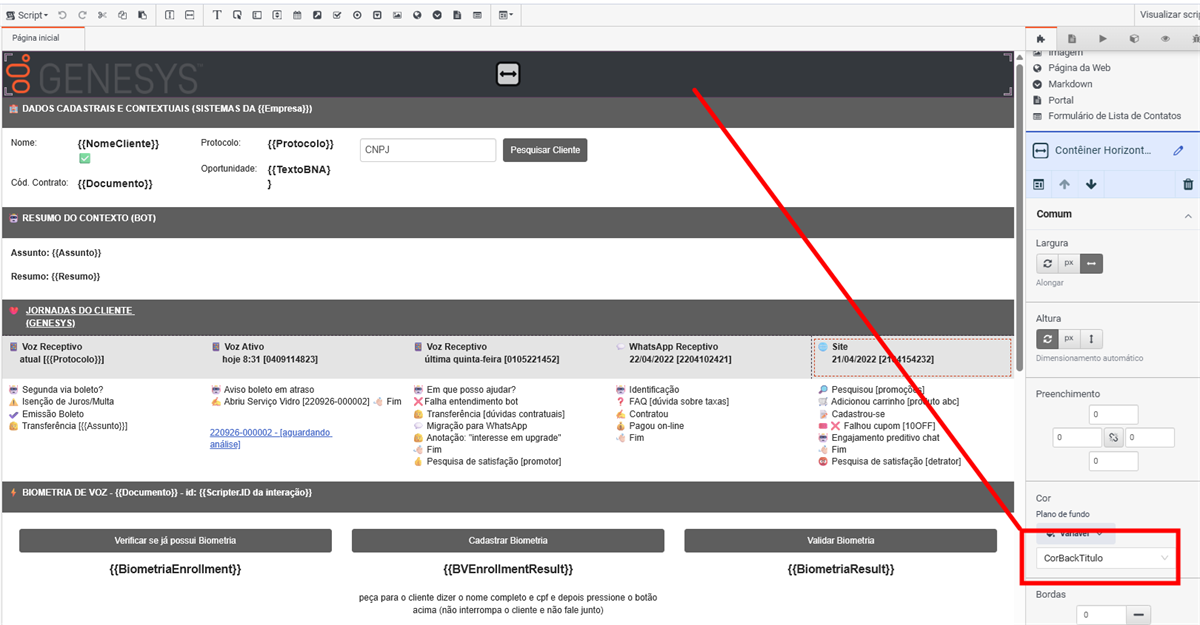Click the redo arrow icon
Viewport: 1200px width, 625px height.
[x=82, y=15]
